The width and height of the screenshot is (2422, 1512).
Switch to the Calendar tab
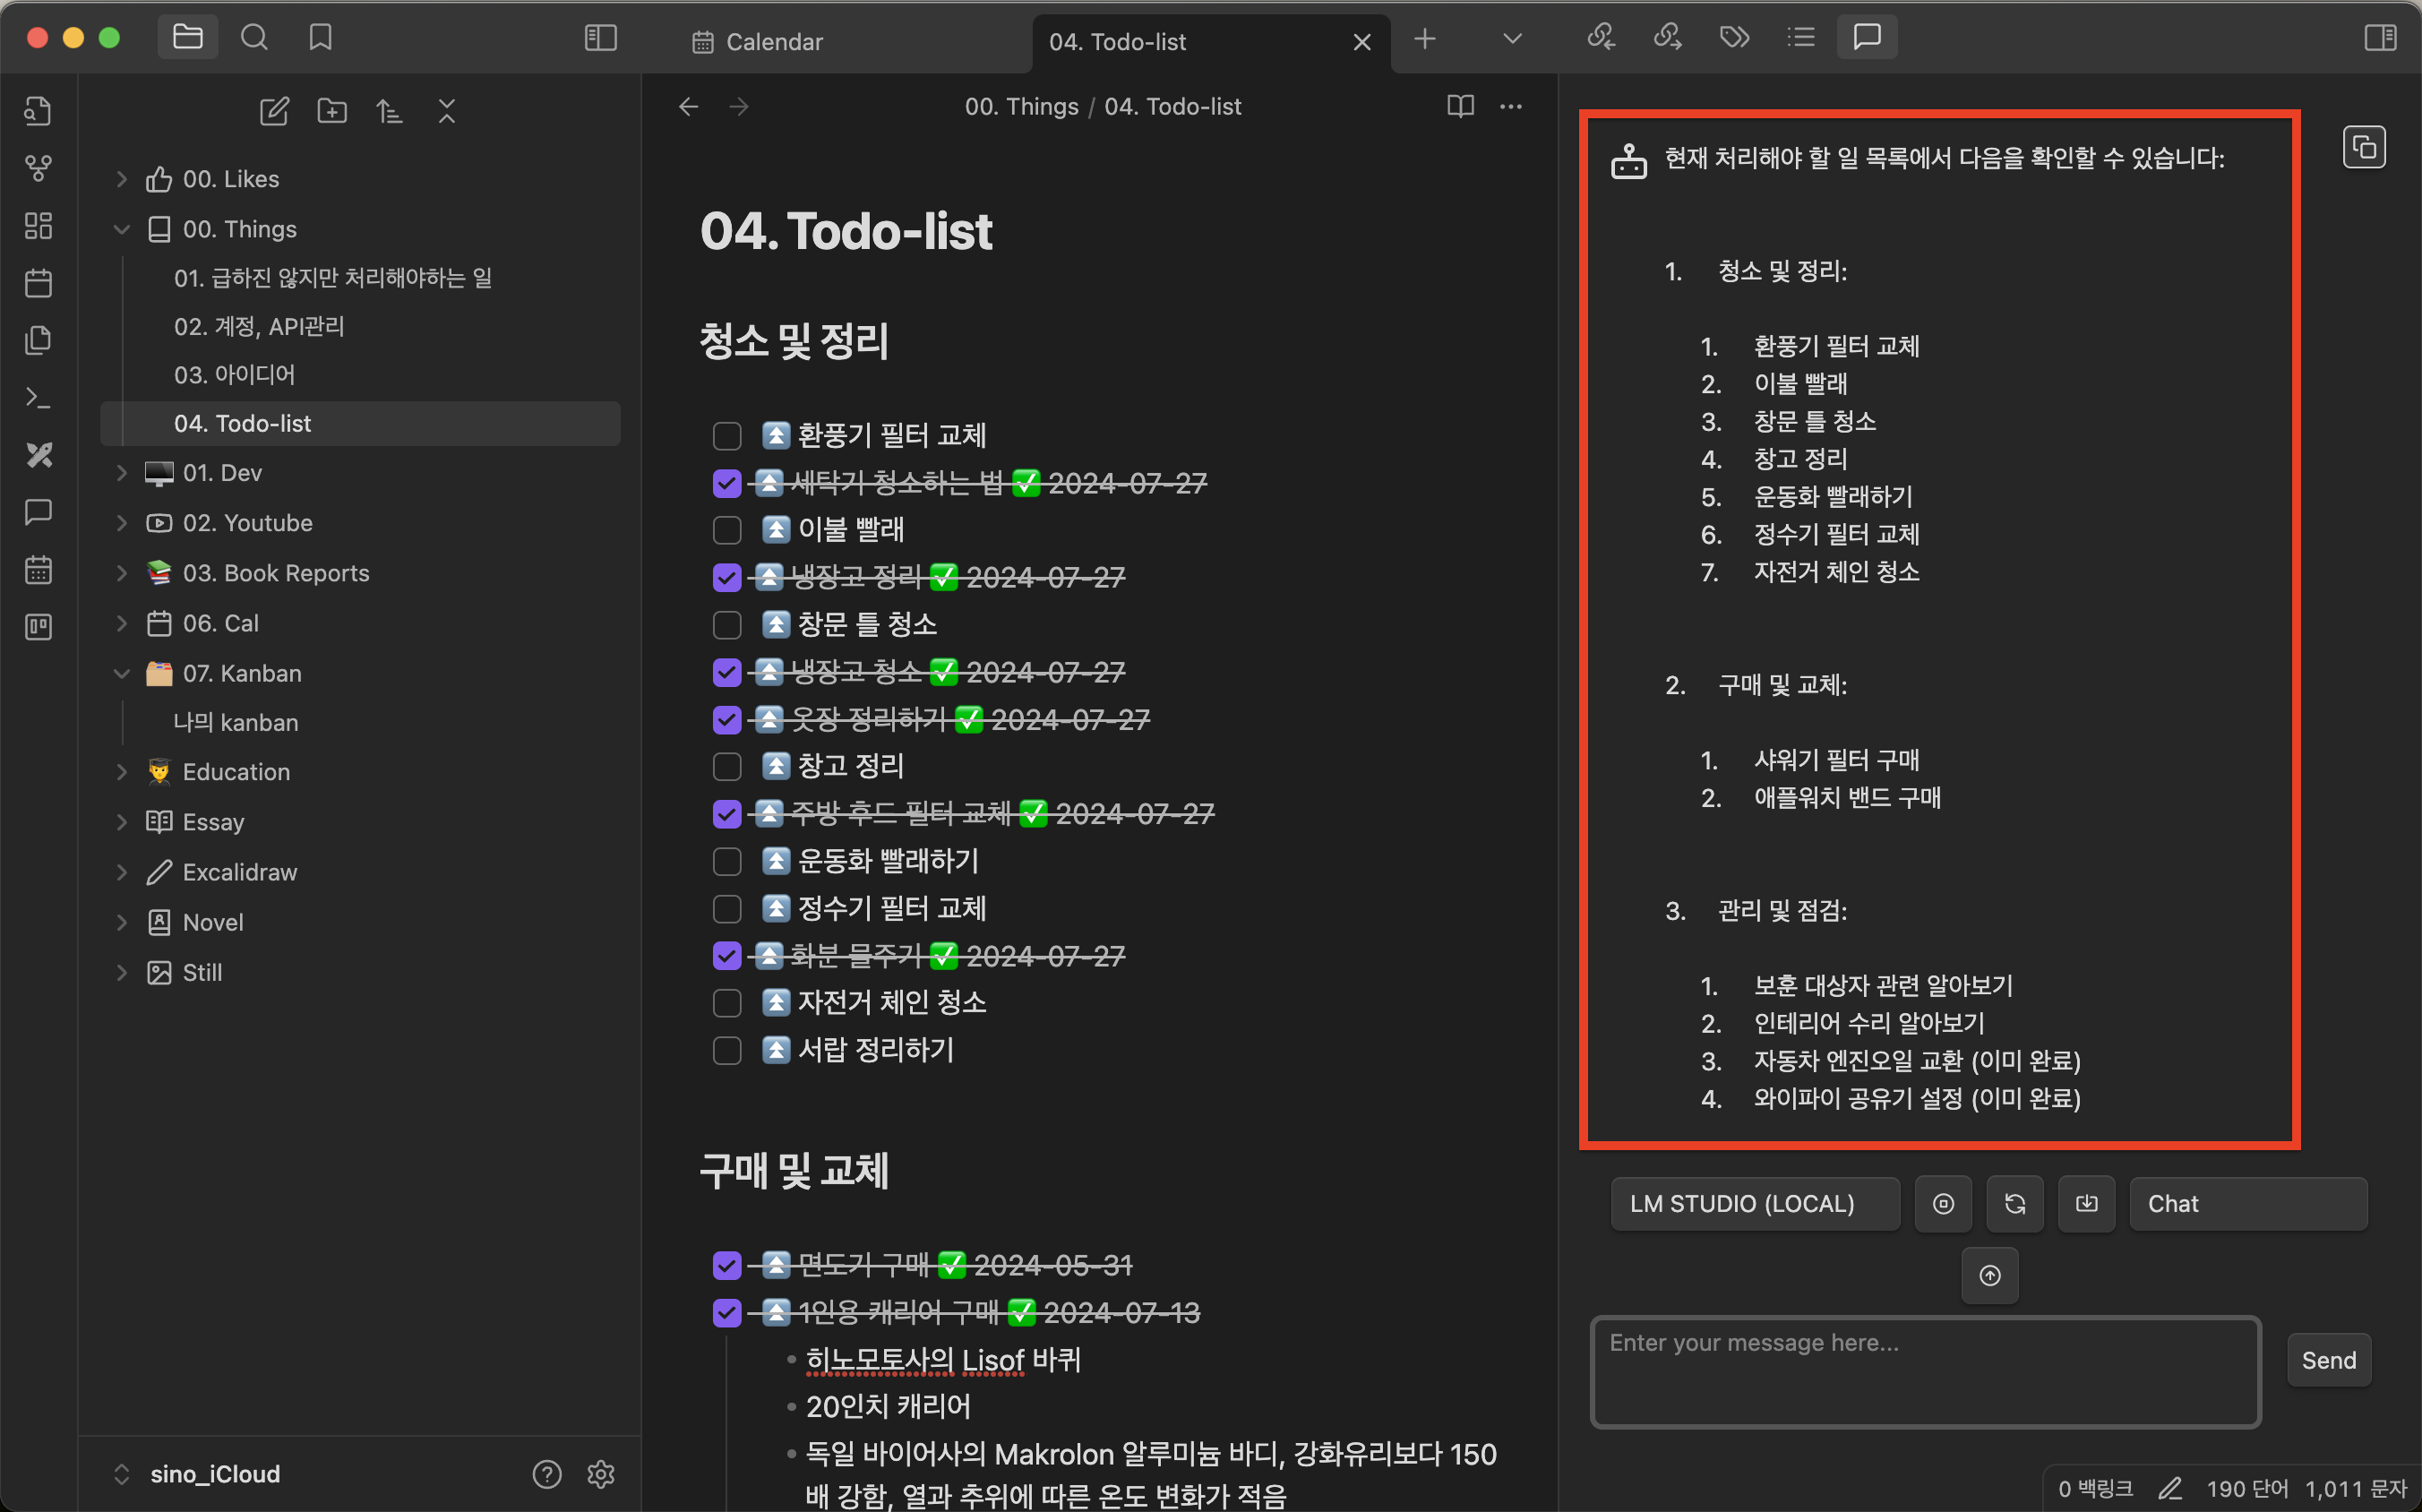pyautogui.click(x=773, y=42)
